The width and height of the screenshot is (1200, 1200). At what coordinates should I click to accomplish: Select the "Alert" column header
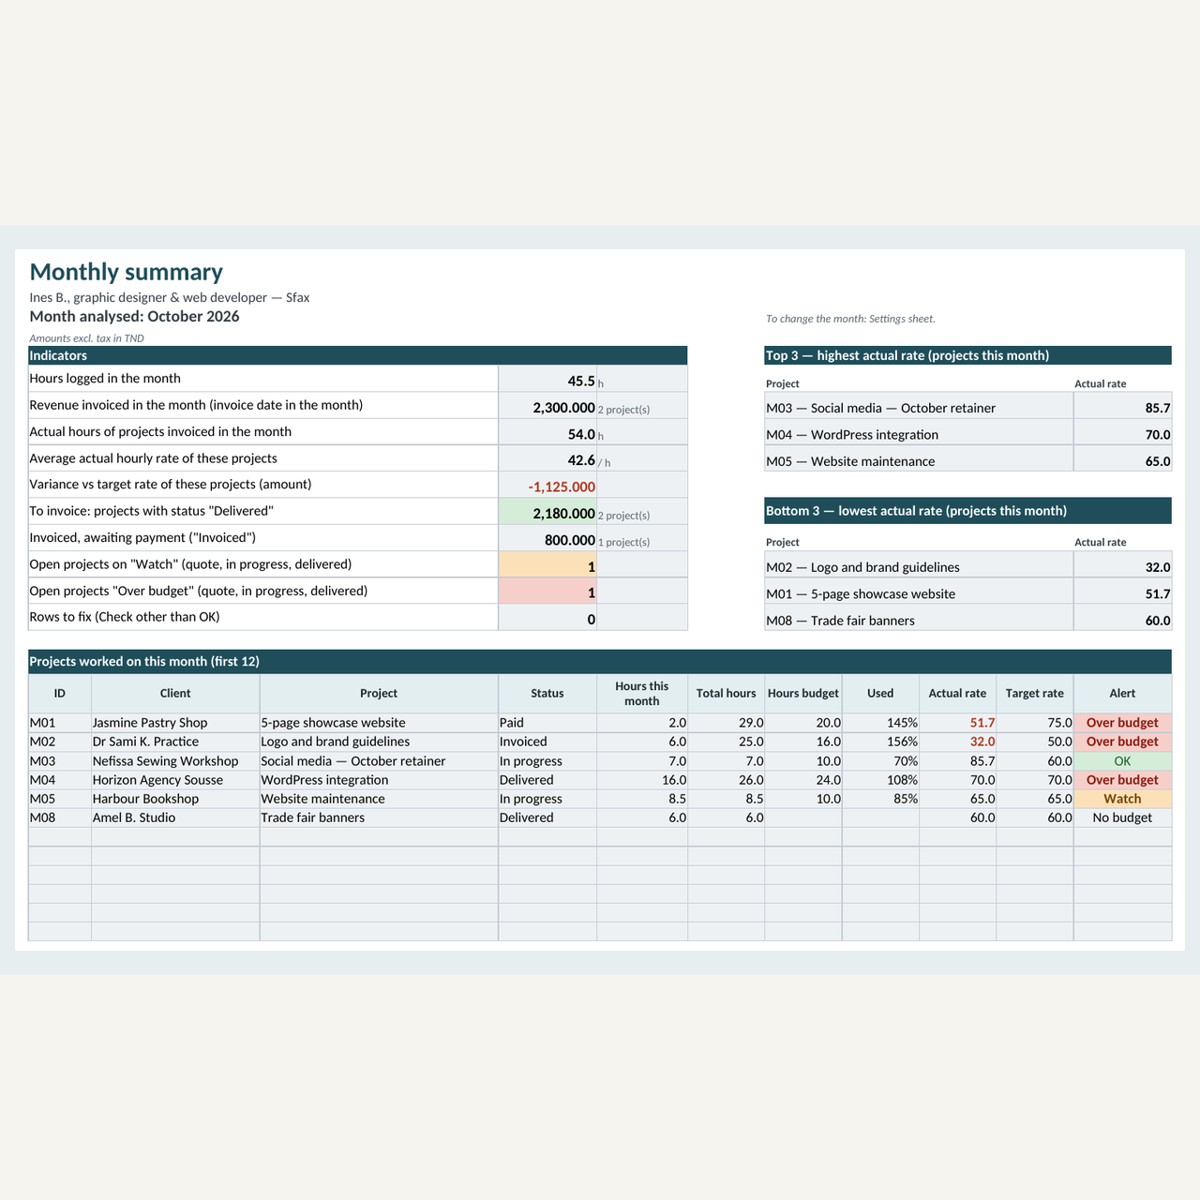pos(1122,693)
